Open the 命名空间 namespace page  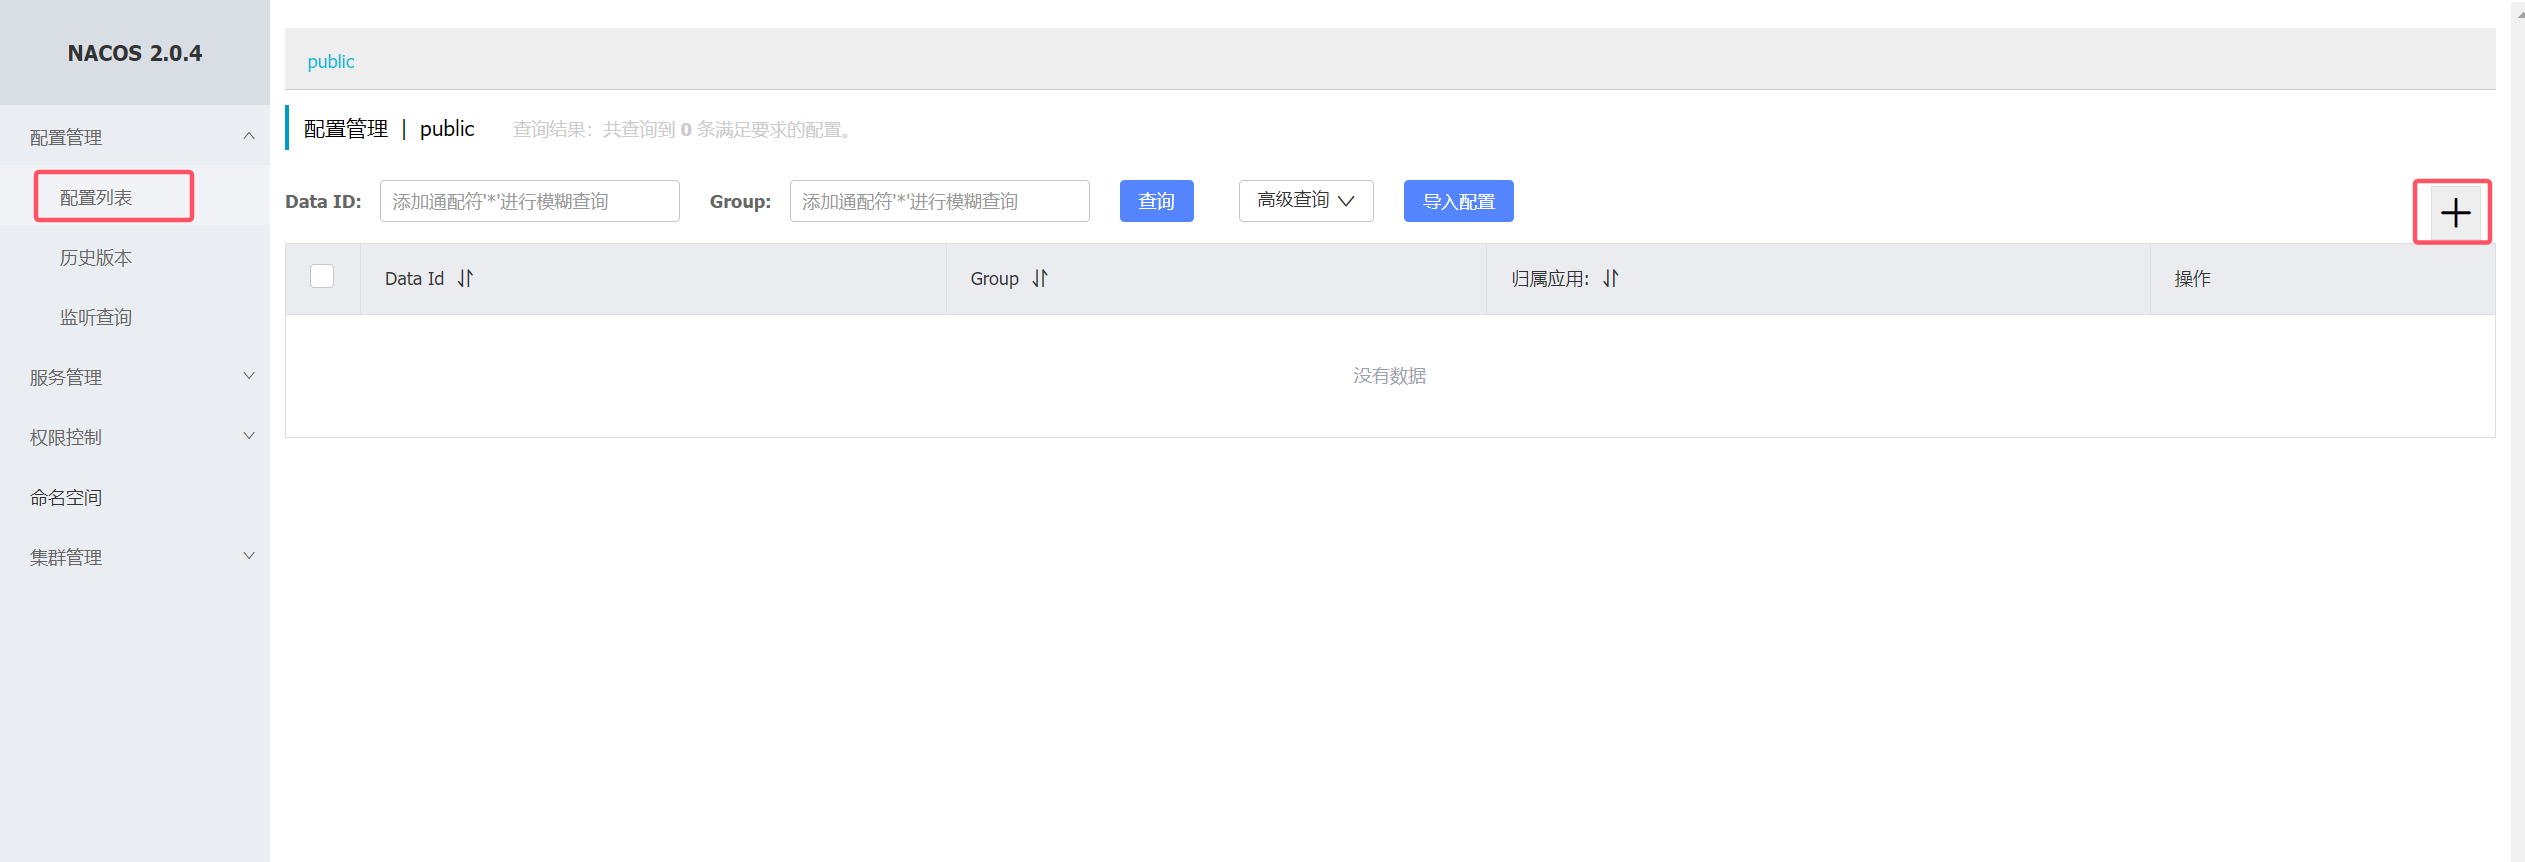tap(66, 497)
